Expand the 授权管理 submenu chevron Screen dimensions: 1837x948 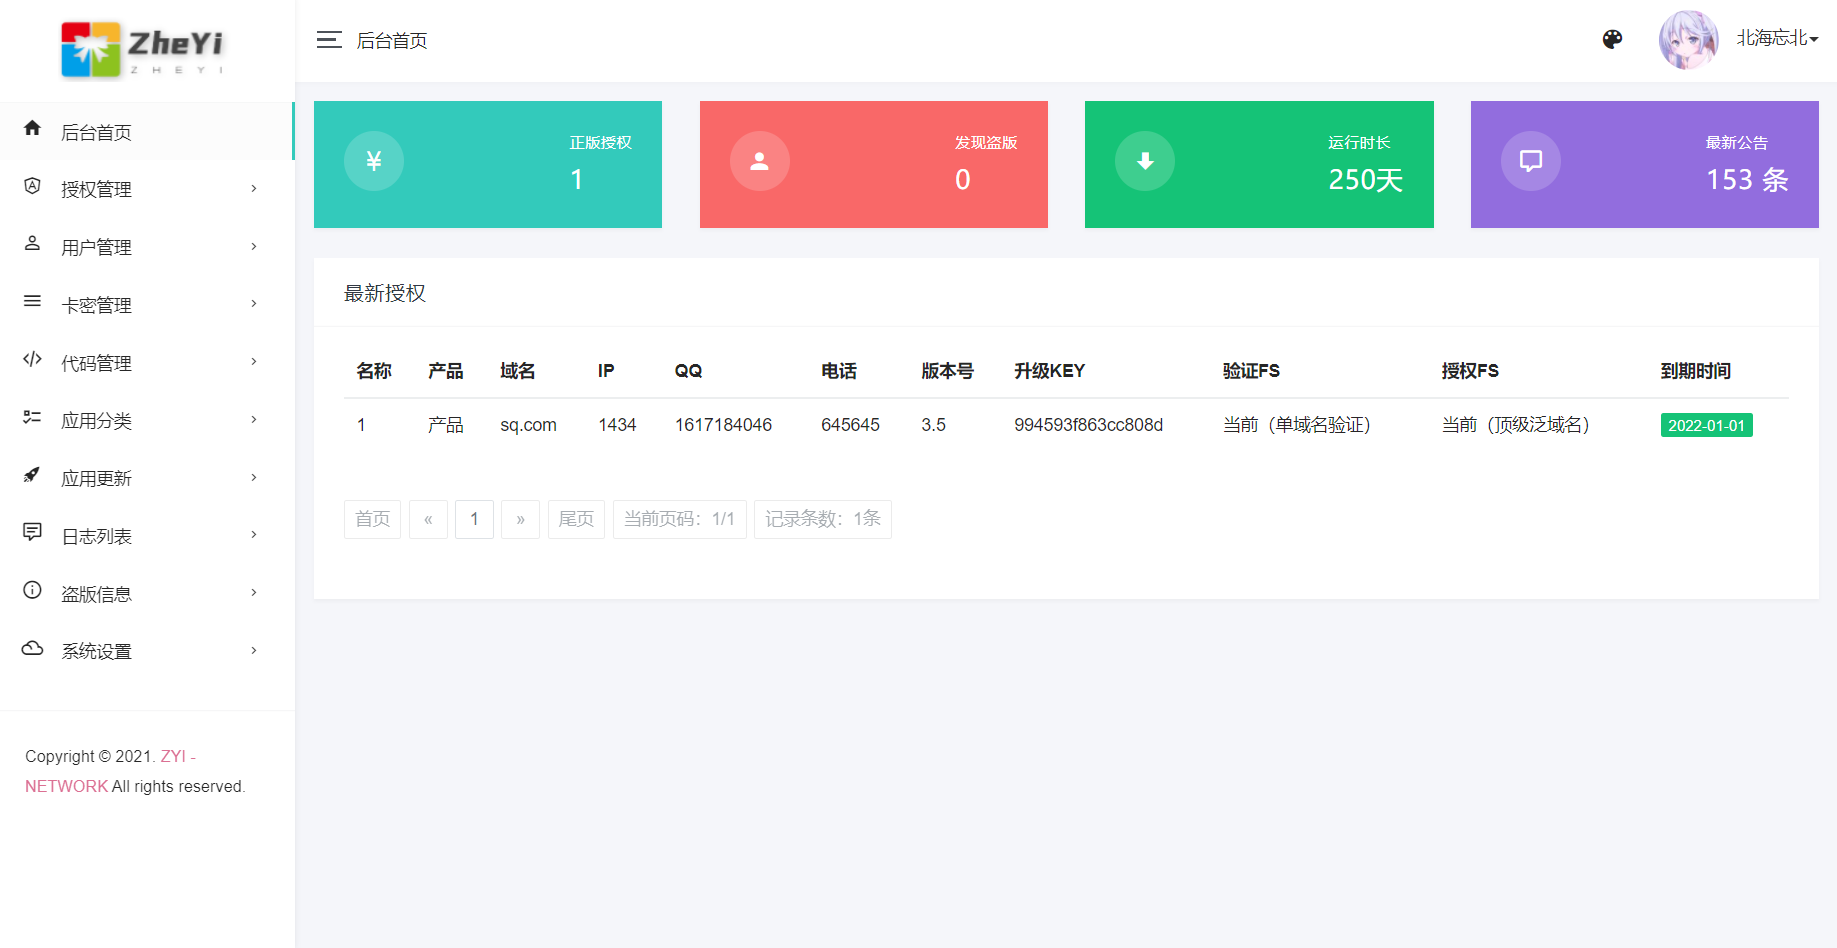(253, 188)
